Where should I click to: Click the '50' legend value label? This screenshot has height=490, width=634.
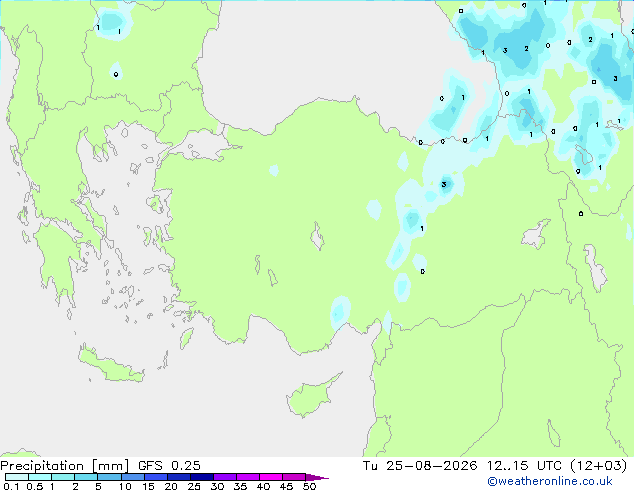click(x=309, y=486)
